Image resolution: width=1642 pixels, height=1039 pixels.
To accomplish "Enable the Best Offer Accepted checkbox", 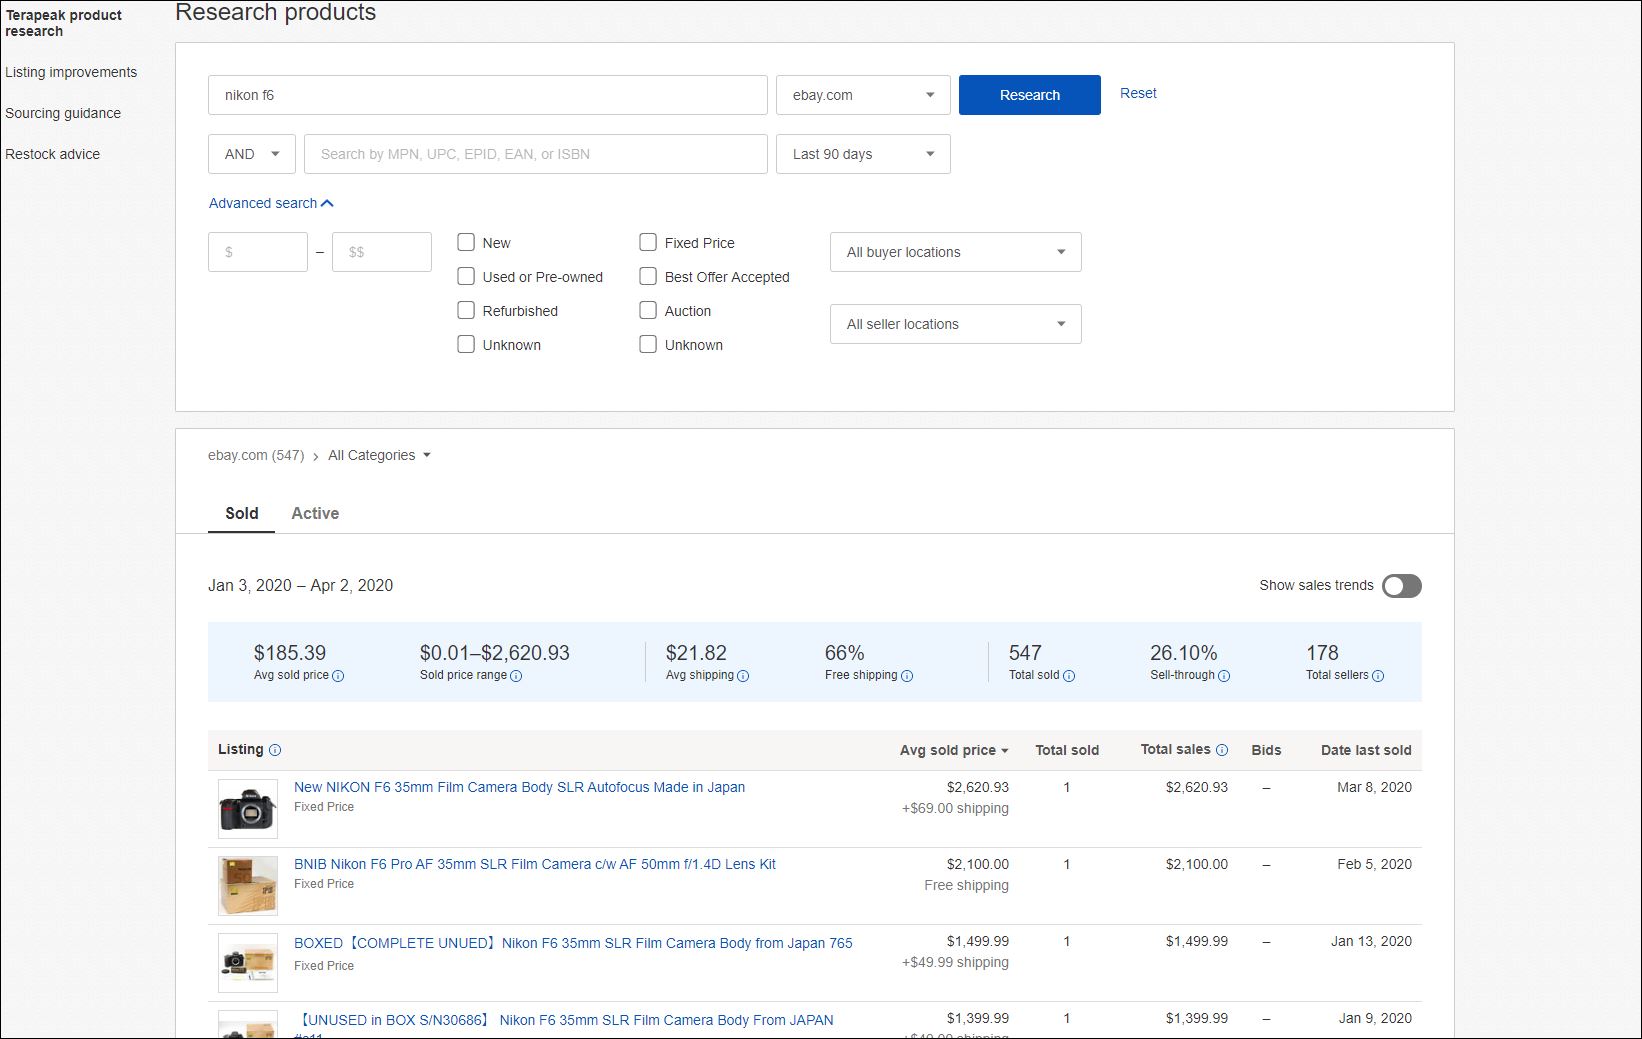I will coord(648,276).
